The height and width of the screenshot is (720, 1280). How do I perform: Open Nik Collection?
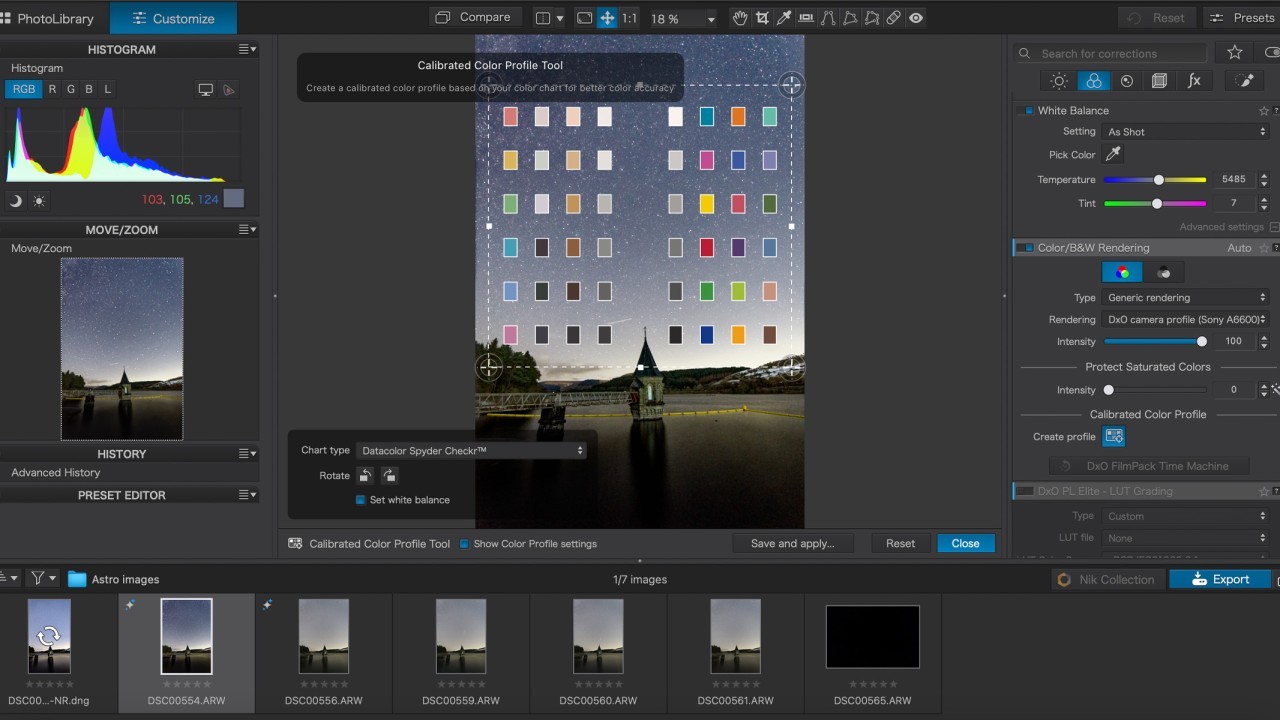[1106, 579]
